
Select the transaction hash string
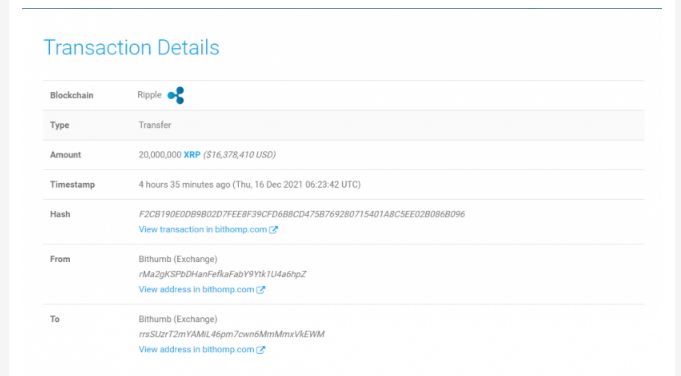[302, 214]
